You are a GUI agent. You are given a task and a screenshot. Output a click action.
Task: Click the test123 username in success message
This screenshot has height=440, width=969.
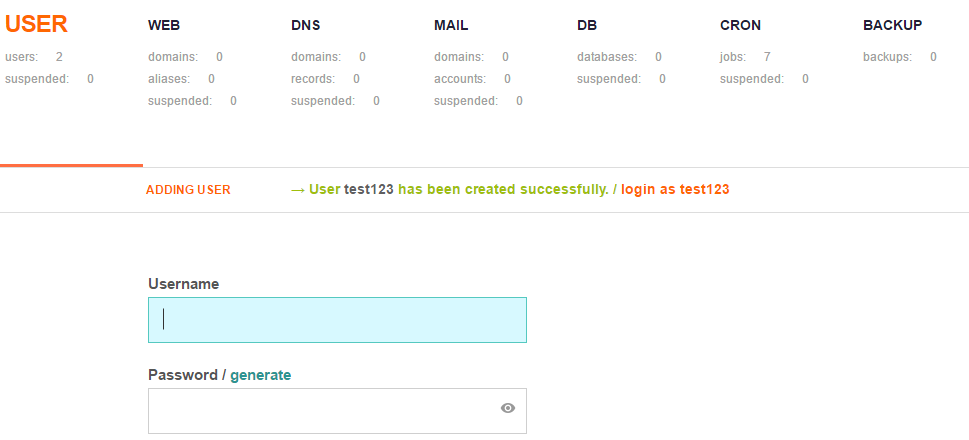(369, 190)
